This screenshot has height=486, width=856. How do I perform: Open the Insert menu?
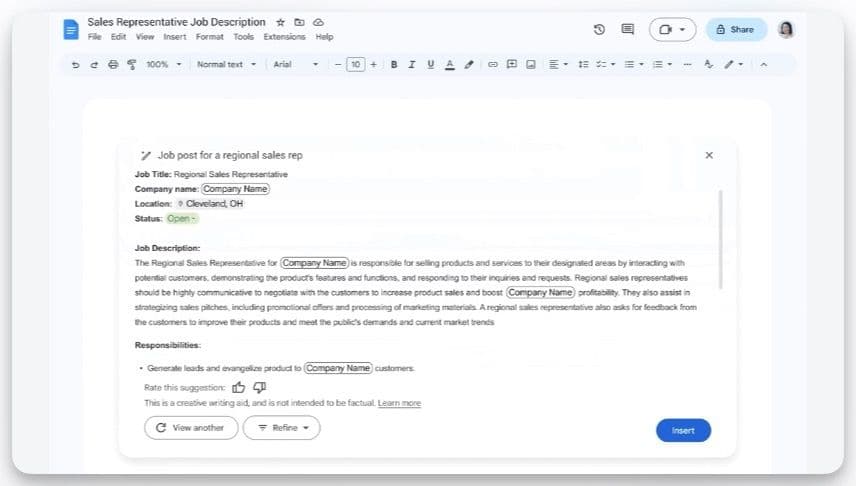click(175, 37)
